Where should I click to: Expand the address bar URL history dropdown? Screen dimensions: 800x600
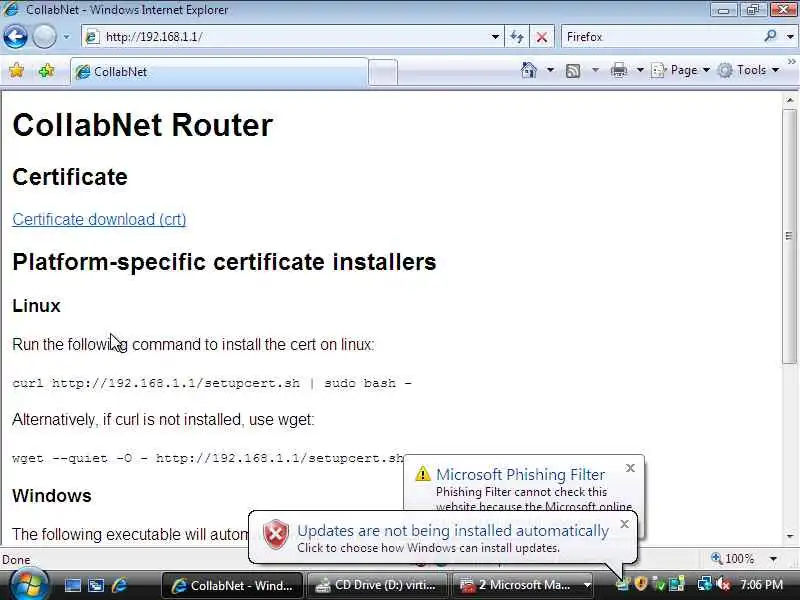point(495,37)
